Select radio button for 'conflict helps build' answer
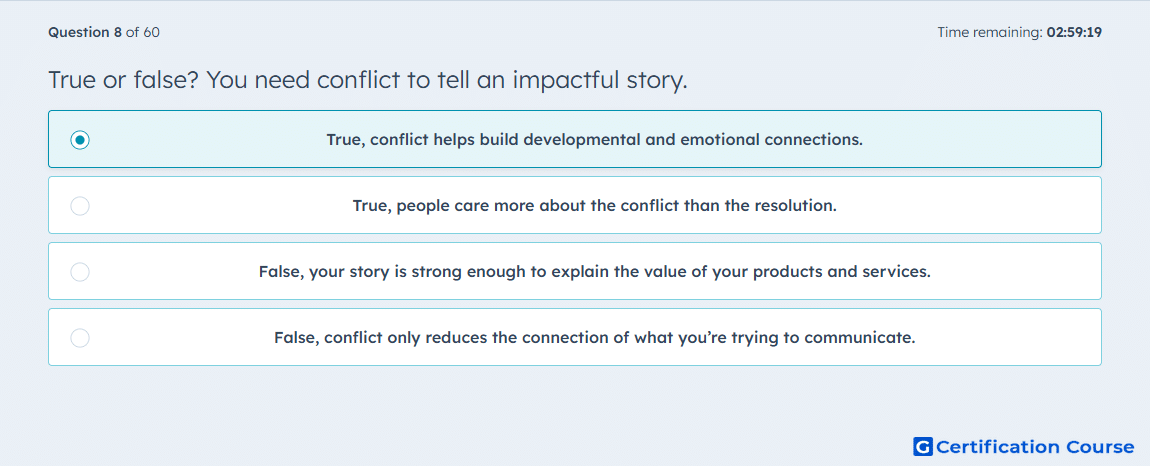The image size is (1150, 466). (x=80, y=139)
